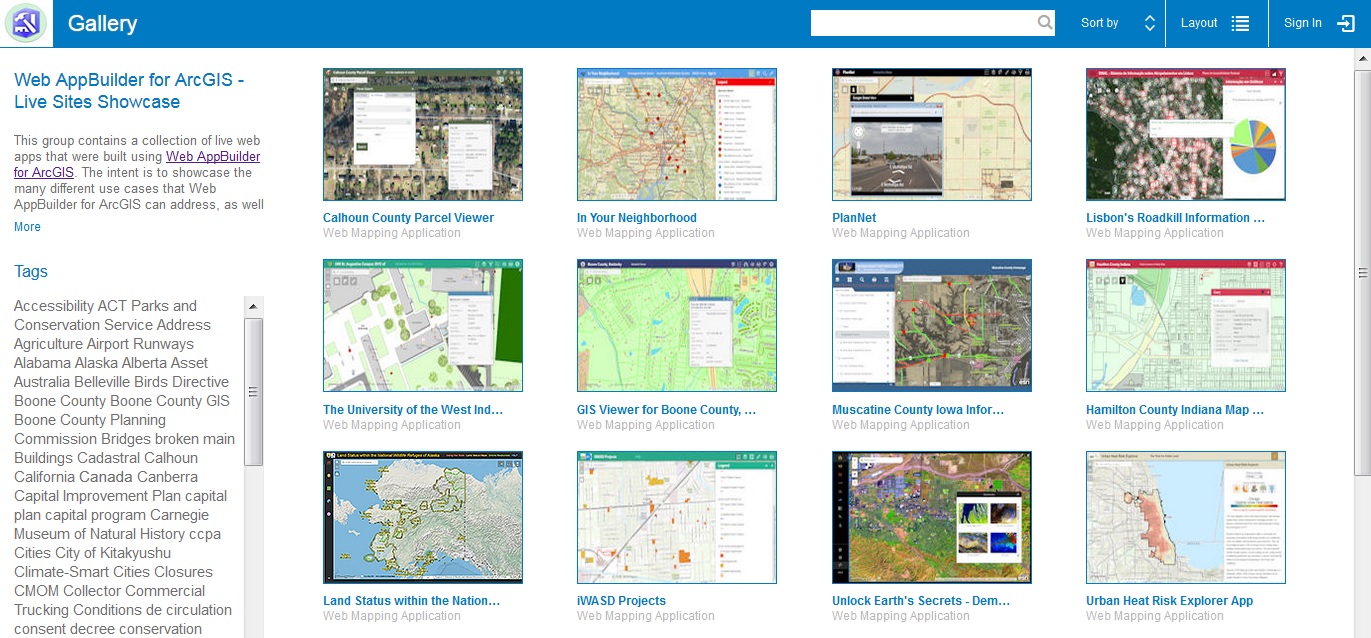1371x638 pixels.
Task: Open Unlock Earth's Secrets thumbnail
Action: tap(932, 517)
